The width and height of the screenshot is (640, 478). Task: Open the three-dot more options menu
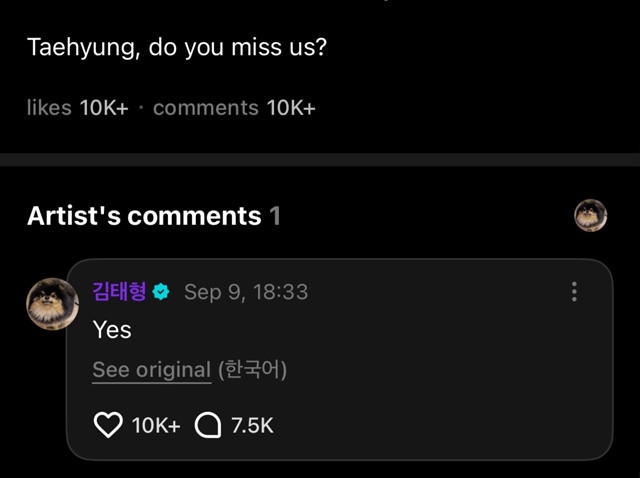coord(574,292)
